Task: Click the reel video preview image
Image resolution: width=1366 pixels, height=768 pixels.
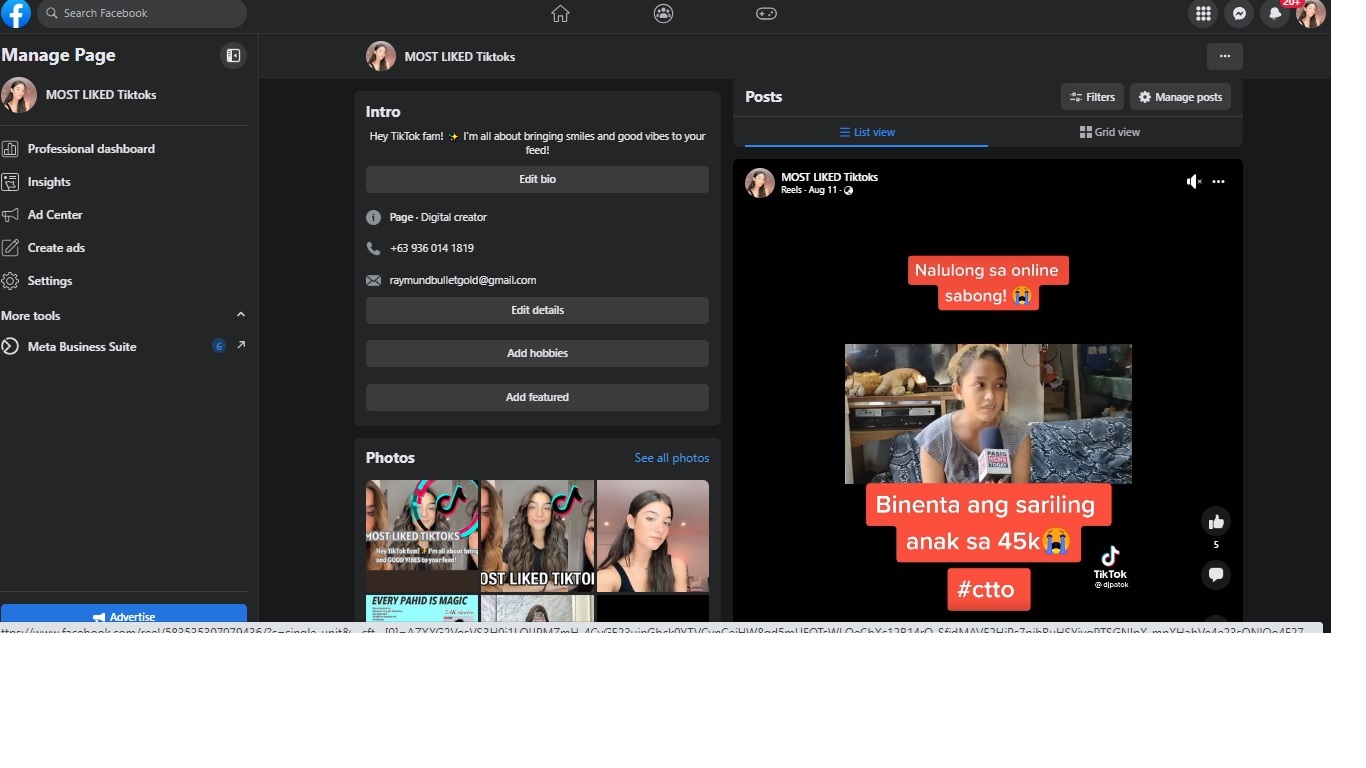Action: [x=988, y=414]
